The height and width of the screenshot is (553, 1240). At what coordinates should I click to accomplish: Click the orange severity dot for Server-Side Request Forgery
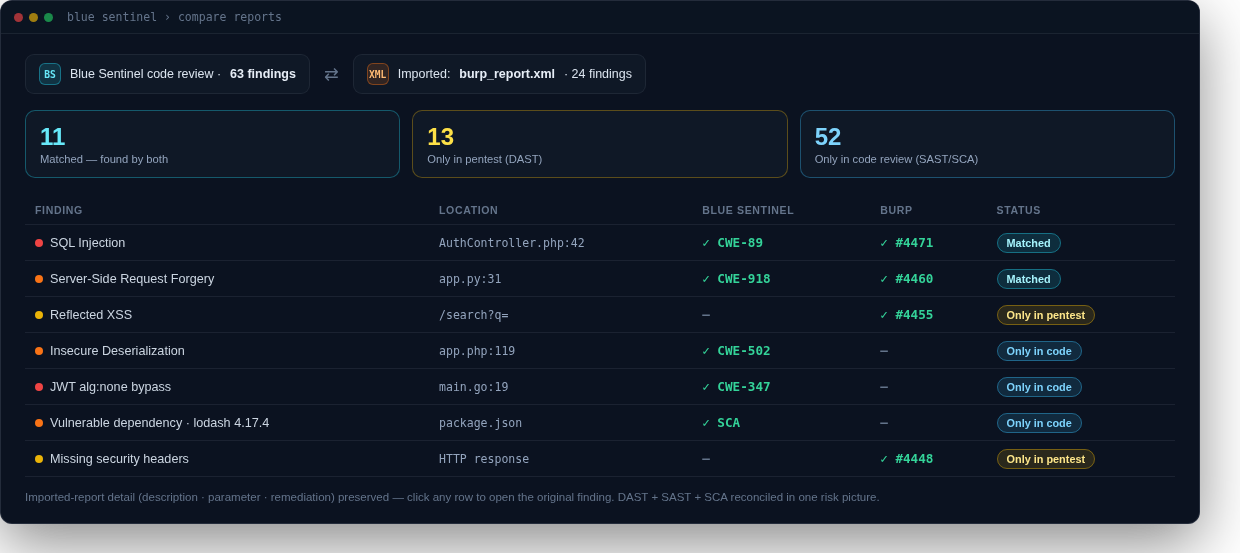(39, 279)
